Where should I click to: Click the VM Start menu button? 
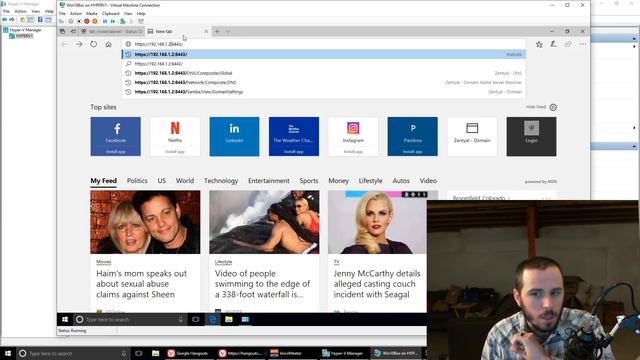[65, 320]
